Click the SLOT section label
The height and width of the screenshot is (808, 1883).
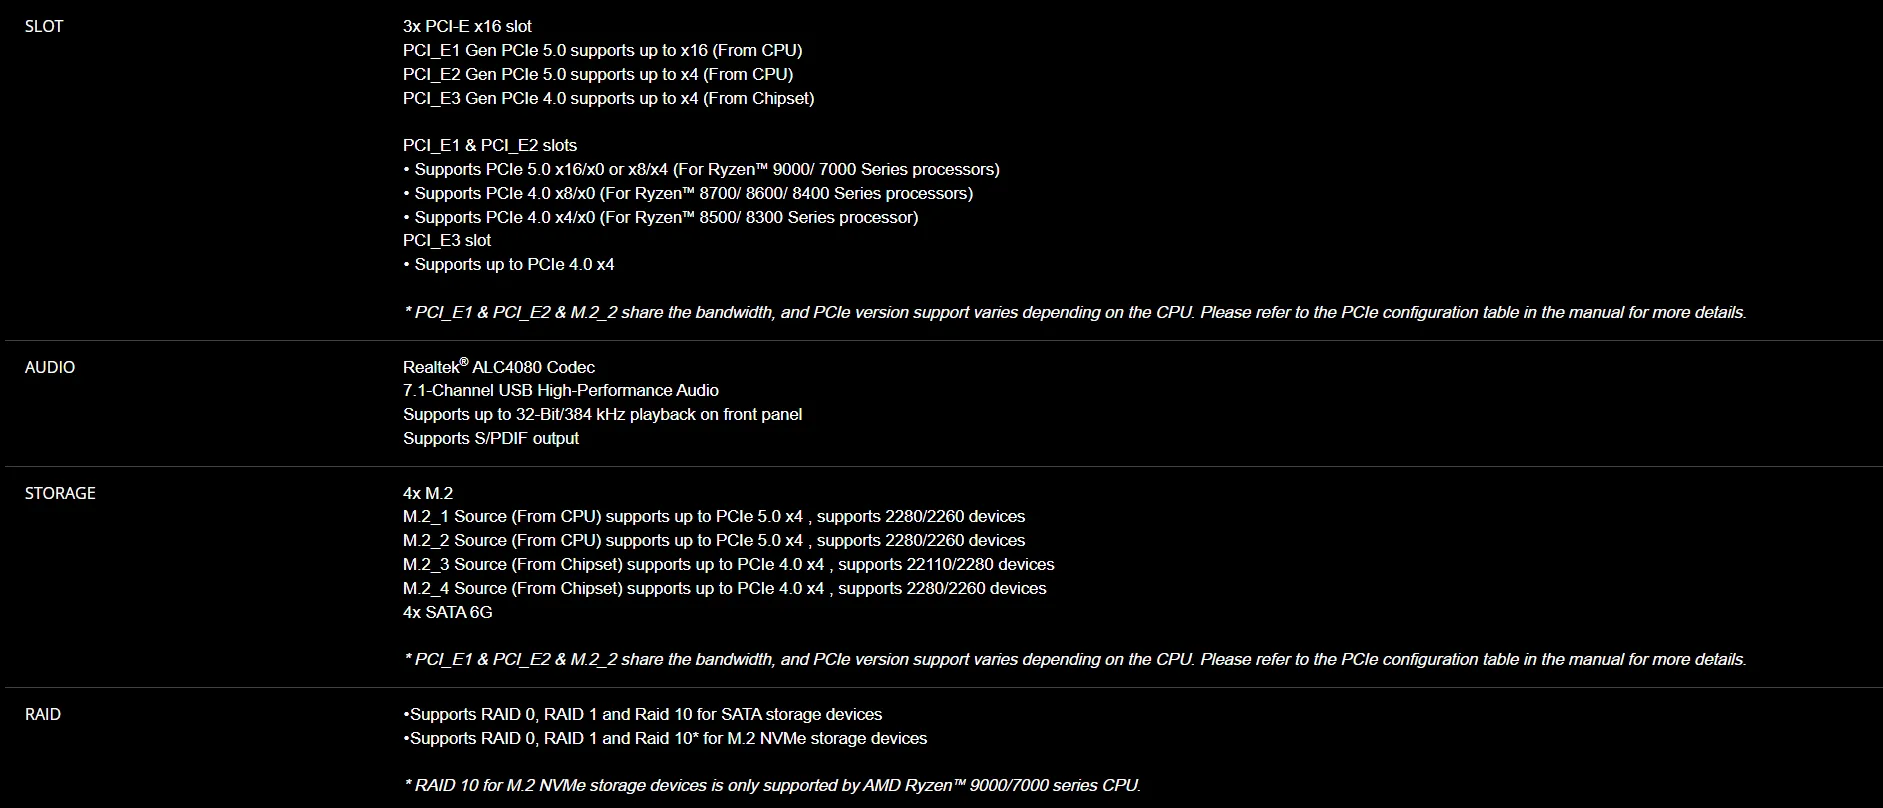44,26
